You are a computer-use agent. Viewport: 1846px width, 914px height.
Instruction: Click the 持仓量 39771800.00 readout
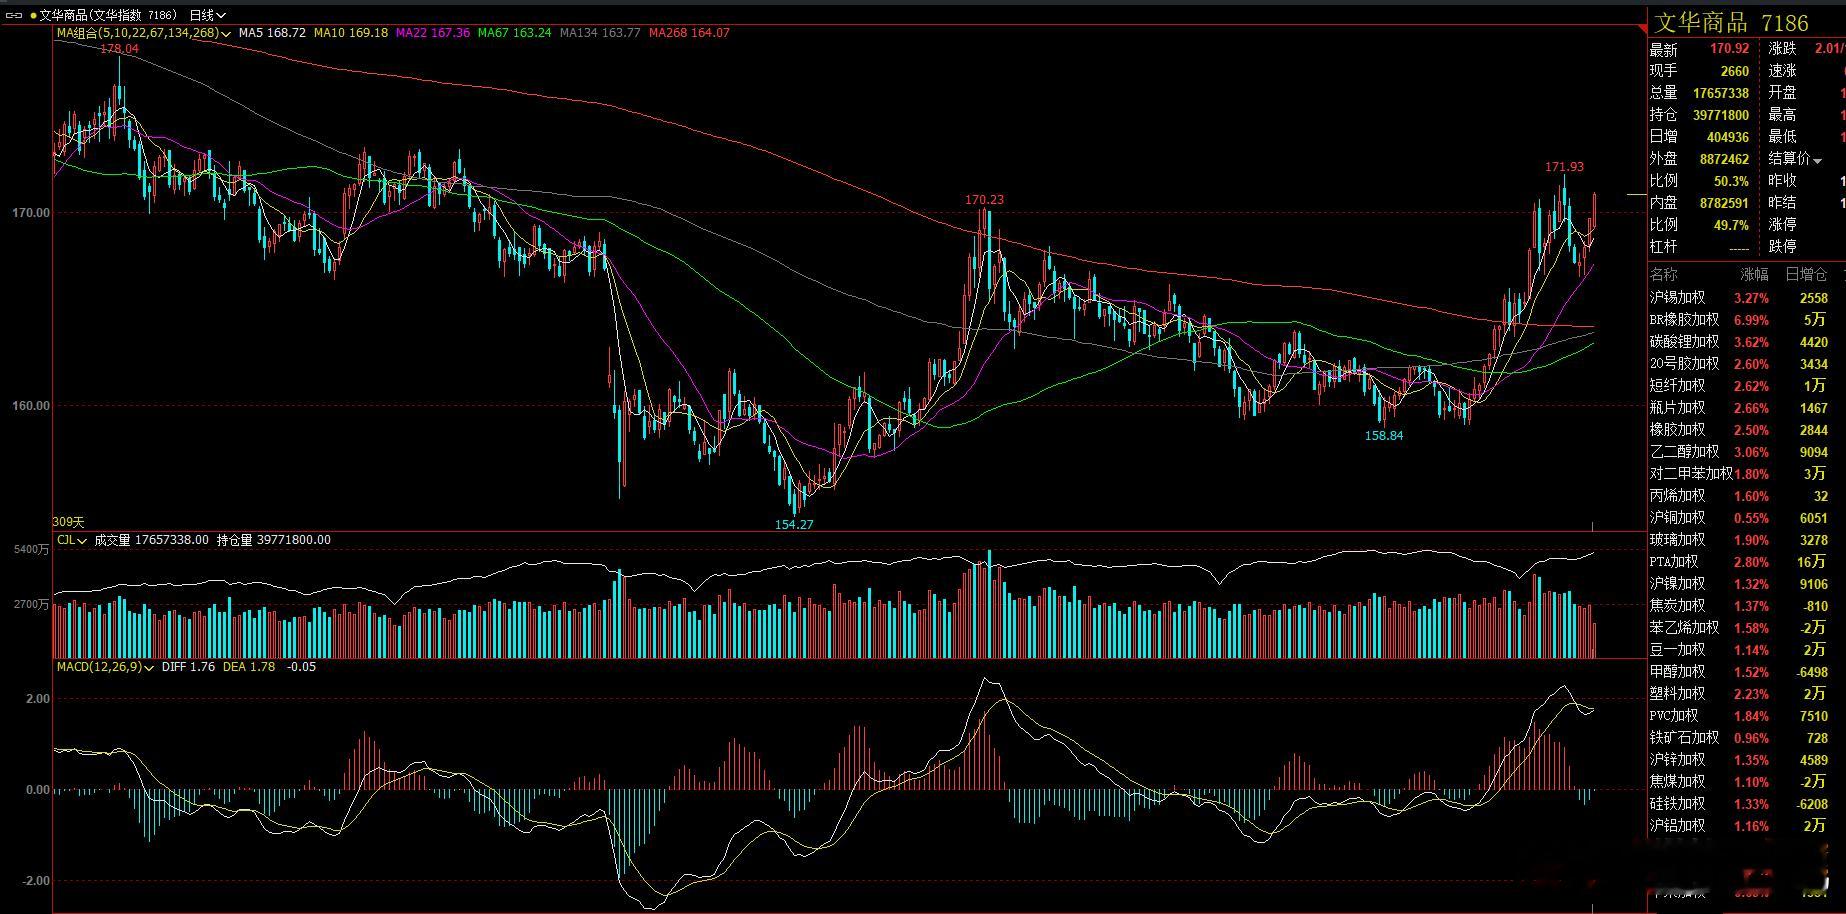pyautogui.click(x=274, y=540)
